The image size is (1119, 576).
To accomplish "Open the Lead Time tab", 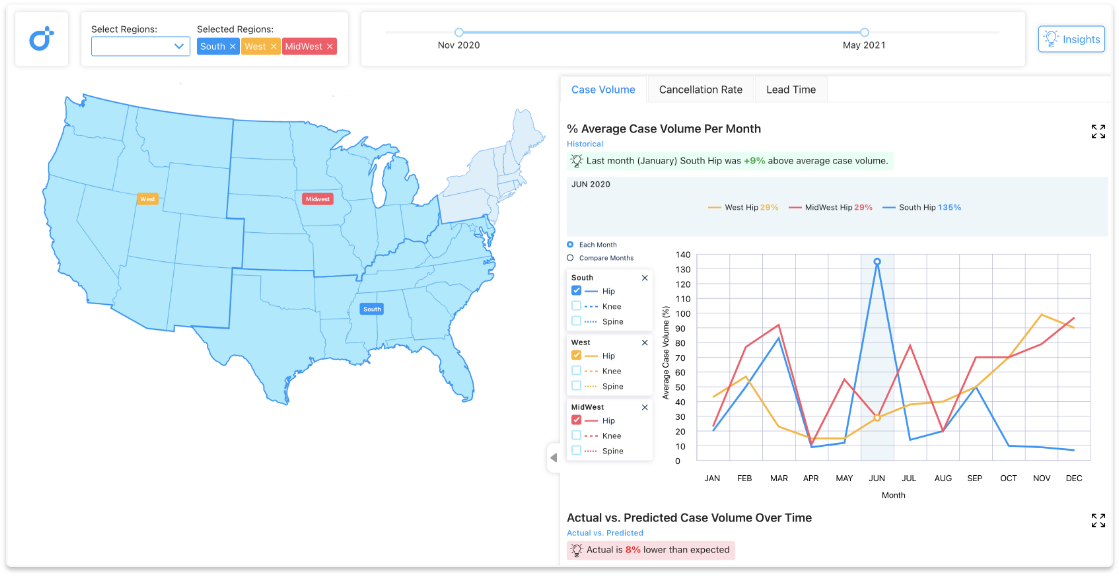I will 790,89.
